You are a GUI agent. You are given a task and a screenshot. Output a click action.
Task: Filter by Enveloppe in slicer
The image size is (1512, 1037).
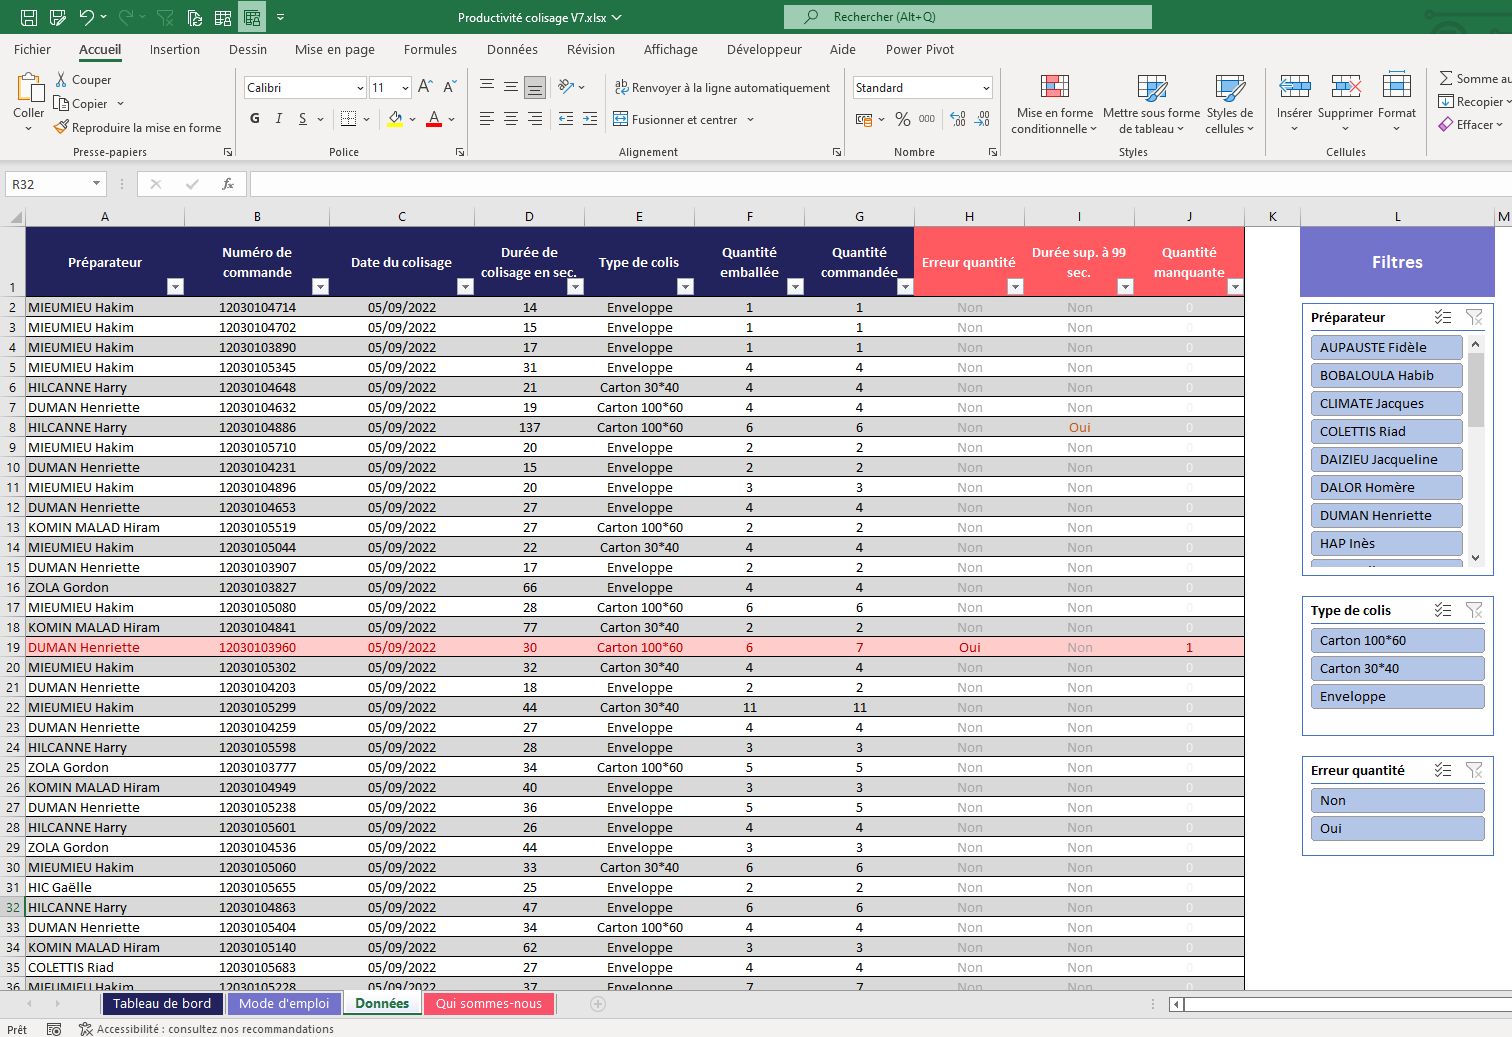1396,697
